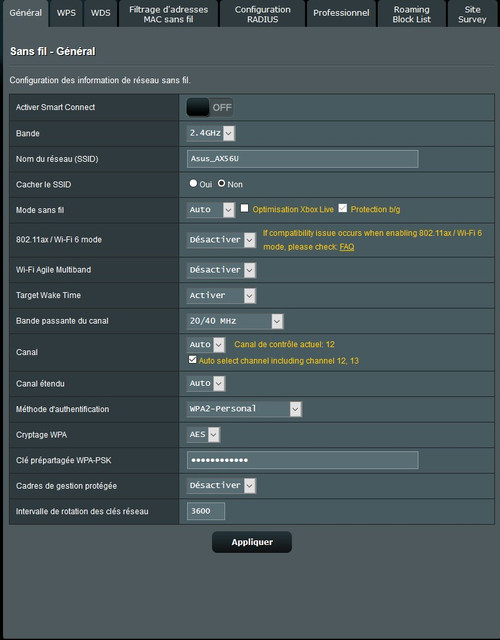Open the Wi-Fi Agile Multiband dropdown
Image resolution: width=500 pixels, height=640 pixels.
click(221, 270)
